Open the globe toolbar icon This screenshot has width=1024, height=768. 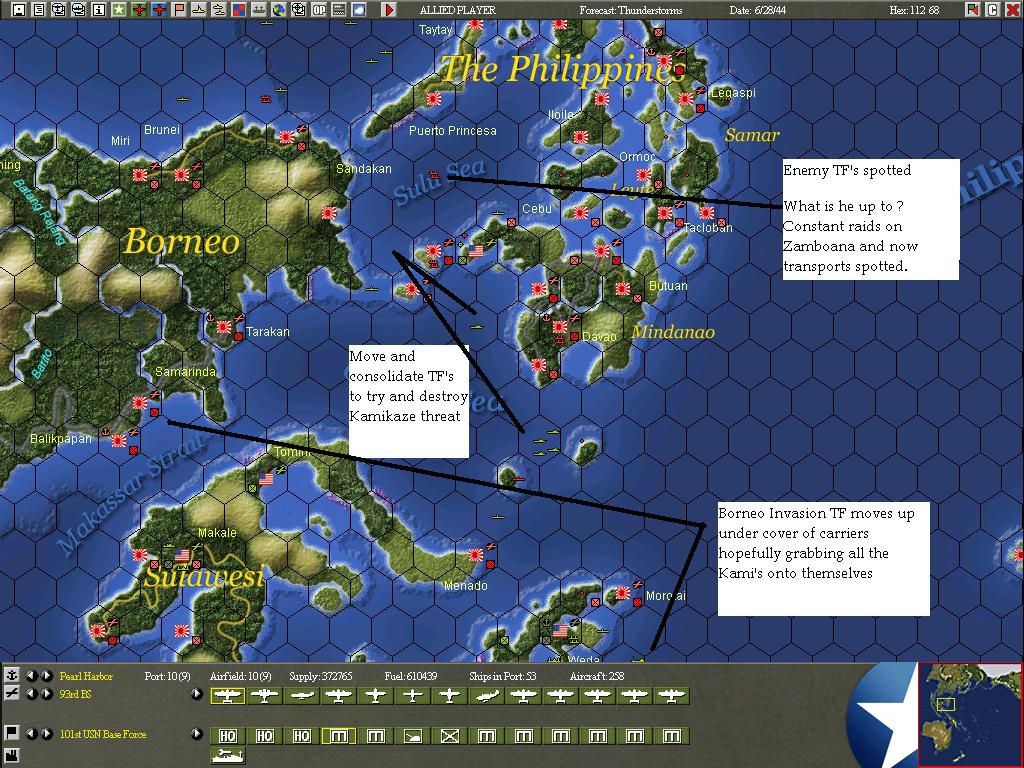pos(279,10)
